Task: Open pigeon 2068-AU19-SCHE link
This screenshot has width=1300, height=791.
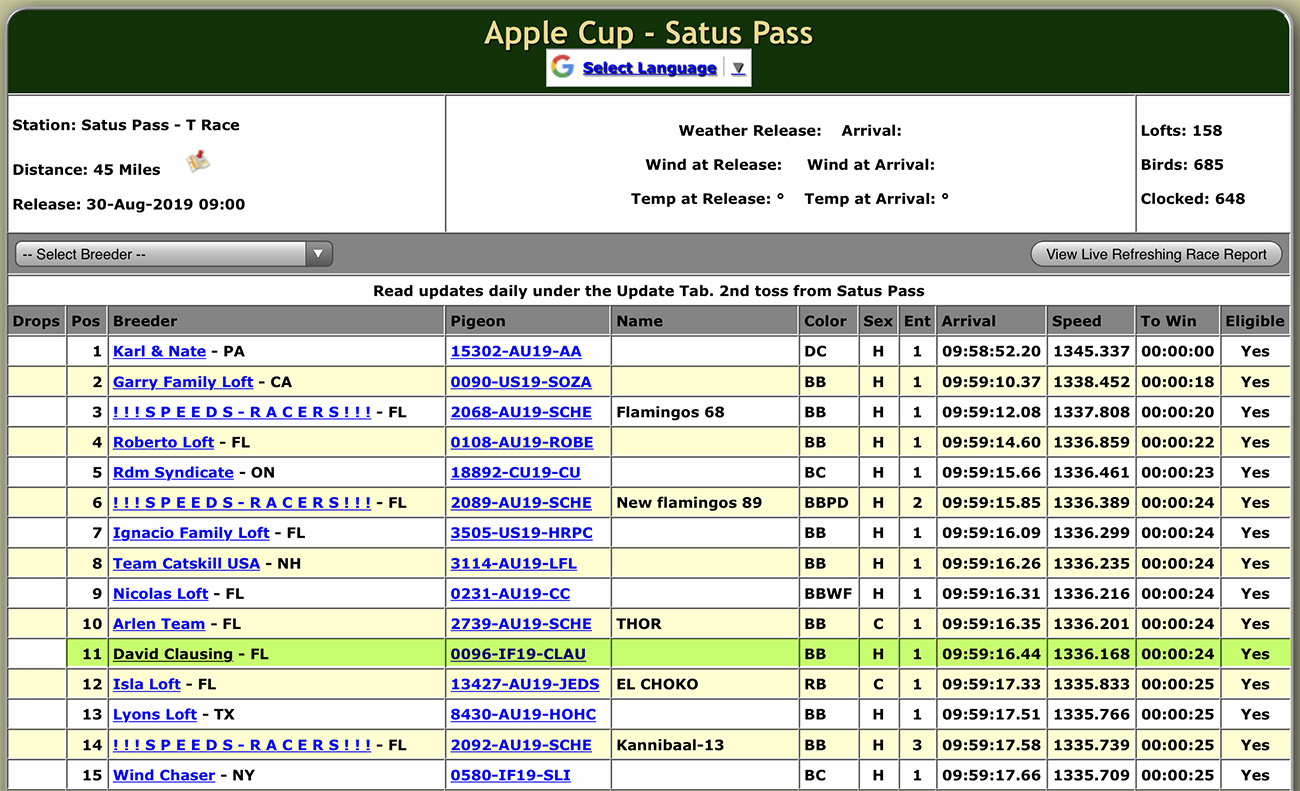Action: click(x=521, y=412)
